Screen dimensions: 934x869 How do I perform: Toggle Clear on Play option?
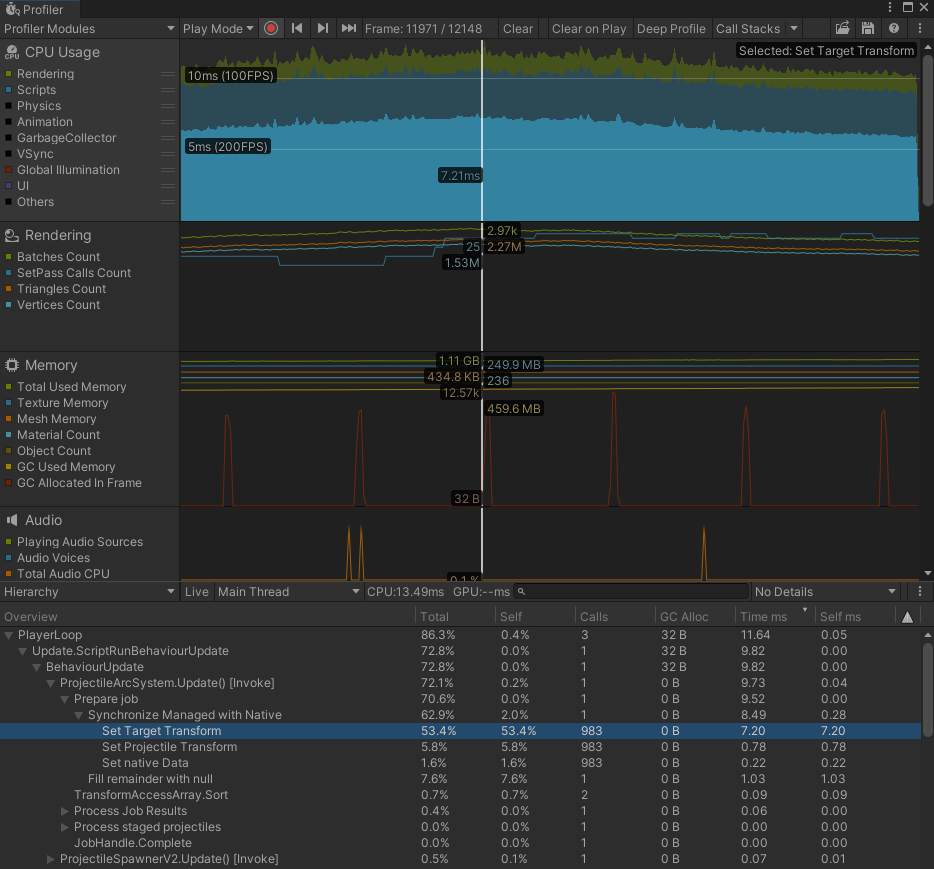(x=589, y=29)
